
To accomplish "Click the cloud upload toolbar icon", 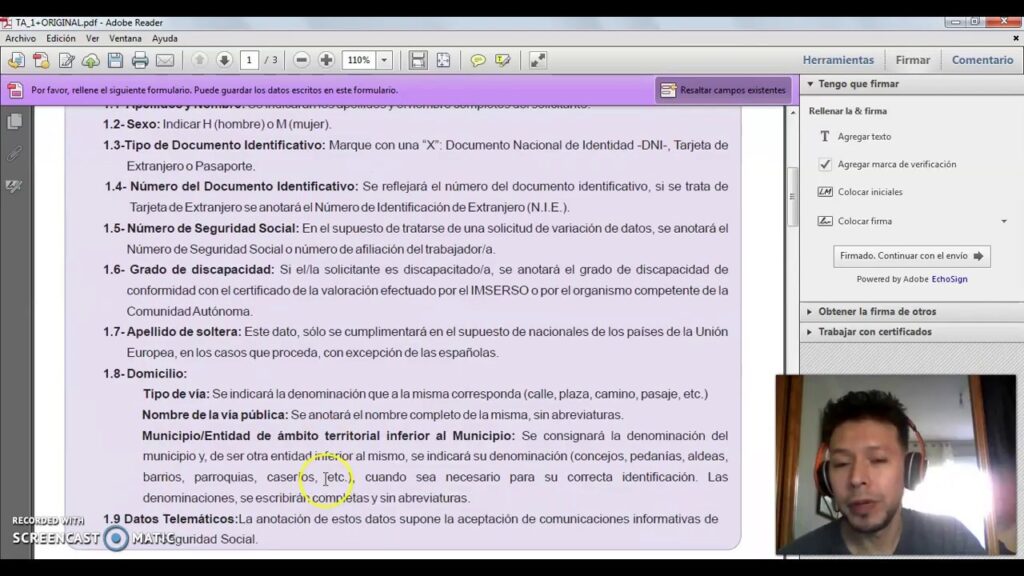I will tap(91, 60).
